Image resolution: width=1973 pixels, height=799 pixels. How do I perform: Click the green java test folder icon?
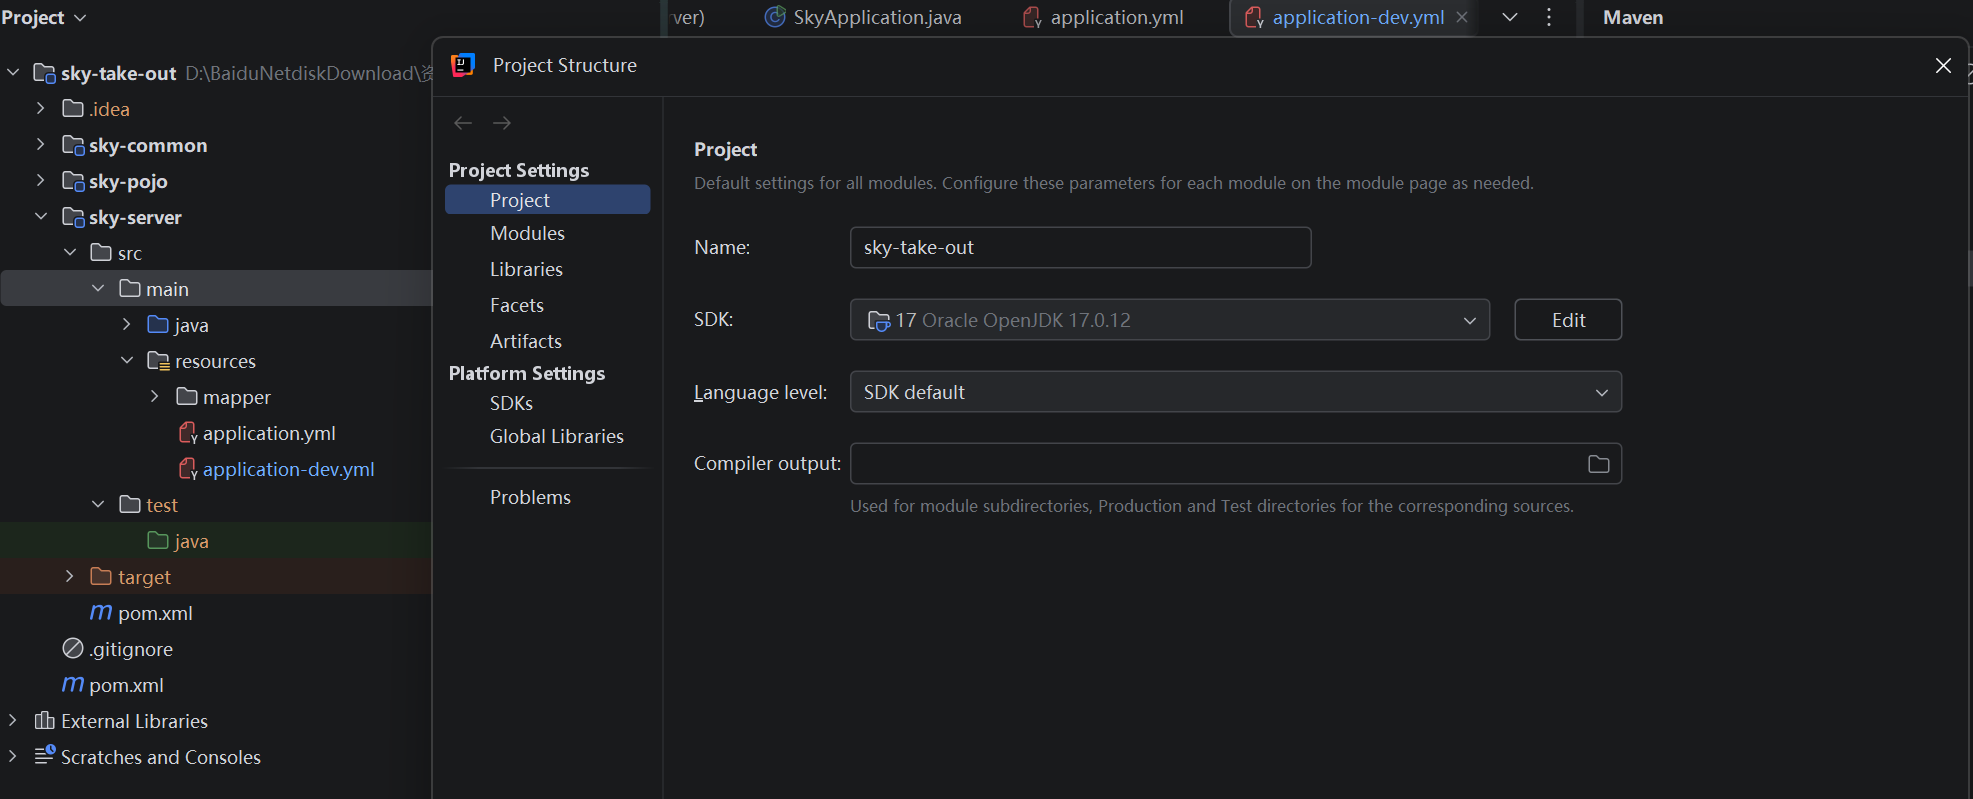coord(158,540)
